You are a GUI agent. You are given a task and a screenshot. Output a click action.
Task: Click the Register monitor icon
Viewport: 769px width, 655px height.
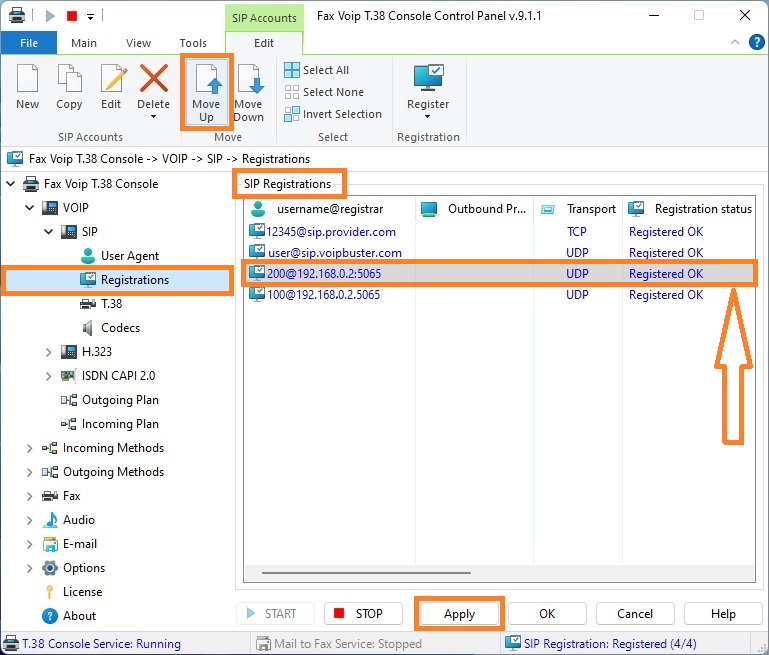pos(428,77)
